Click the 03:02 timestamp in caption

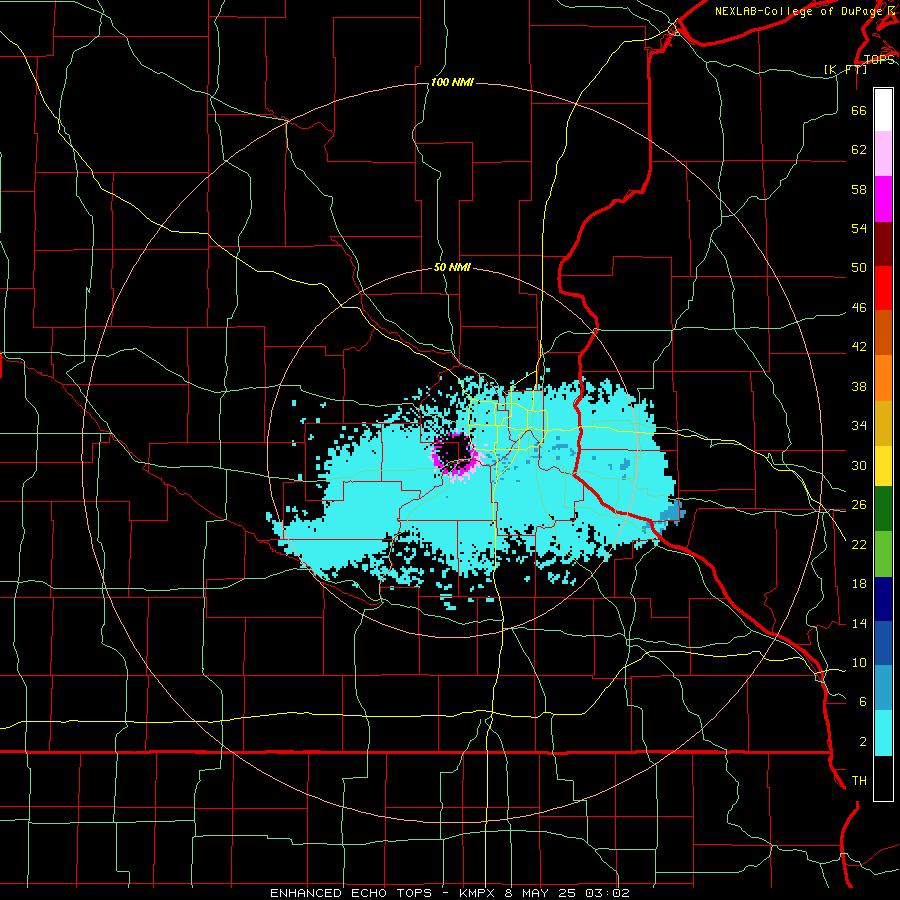coord(607,893)
